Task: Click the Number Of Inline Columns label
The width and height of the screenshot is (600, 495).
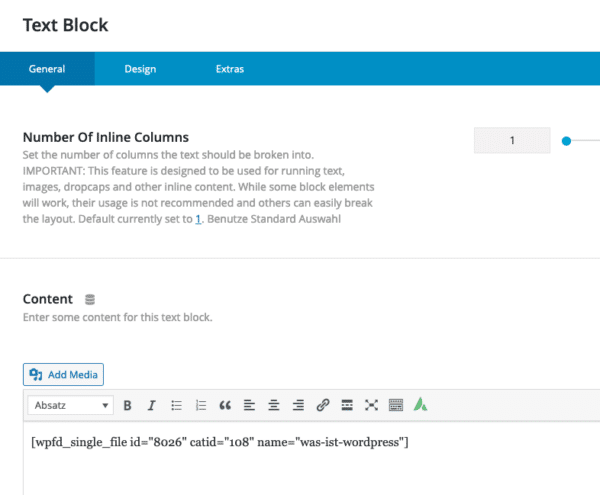Action: click(x=106, y=137)
